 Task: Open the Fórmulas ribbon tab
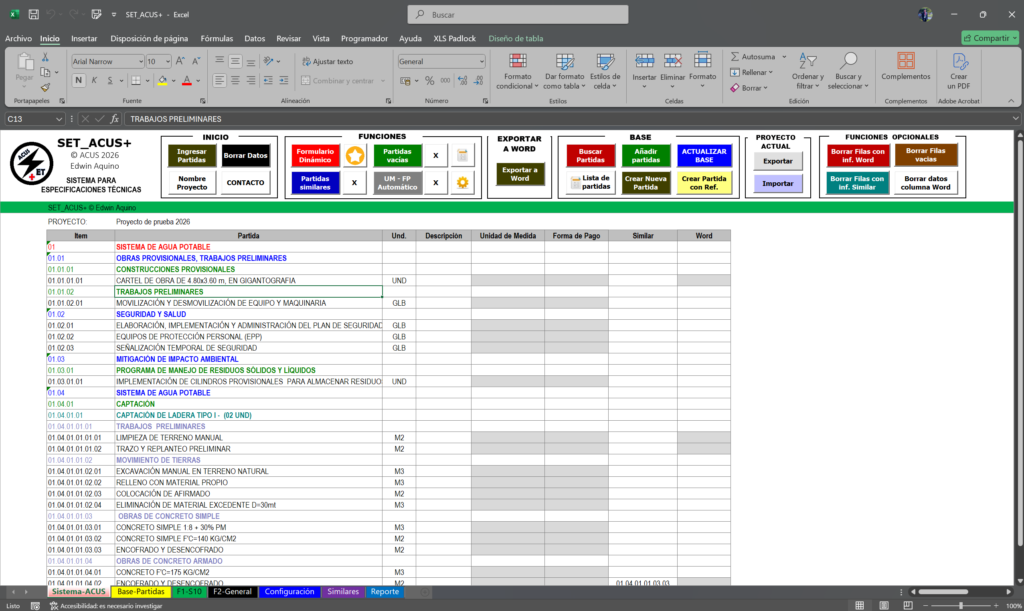click(217, 38)
